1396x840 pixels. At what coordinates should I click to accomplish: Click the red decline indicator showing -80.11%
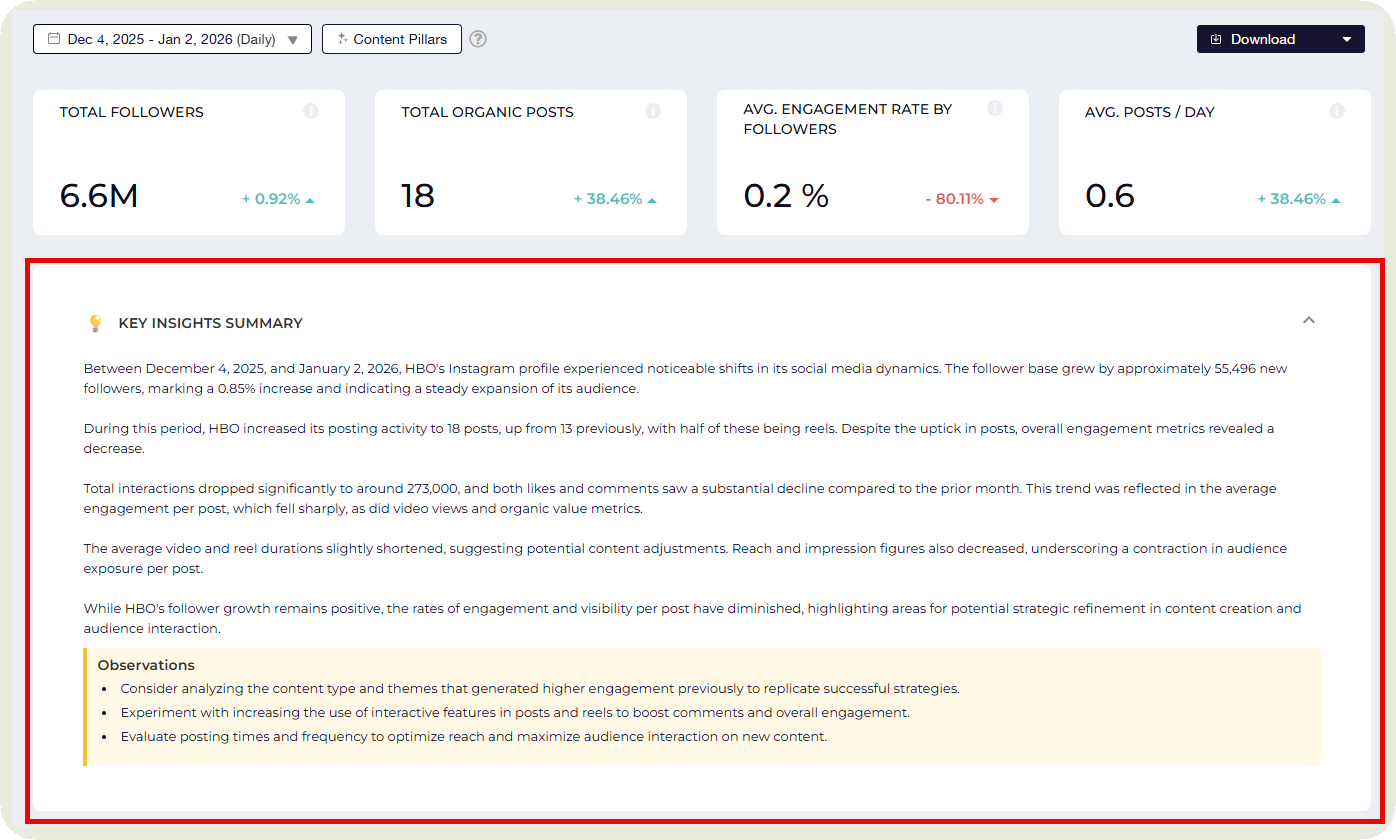[961, 200]
